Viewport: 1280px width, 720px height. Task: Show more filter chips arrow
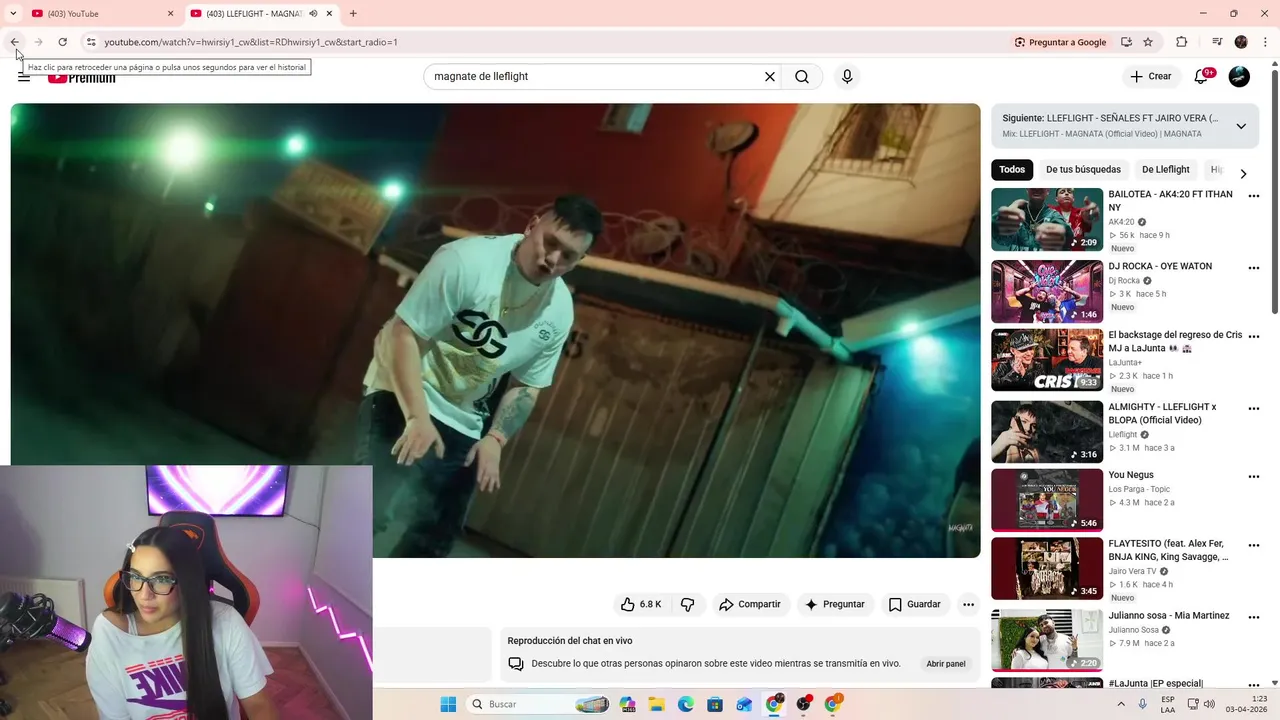point(1243,173)
